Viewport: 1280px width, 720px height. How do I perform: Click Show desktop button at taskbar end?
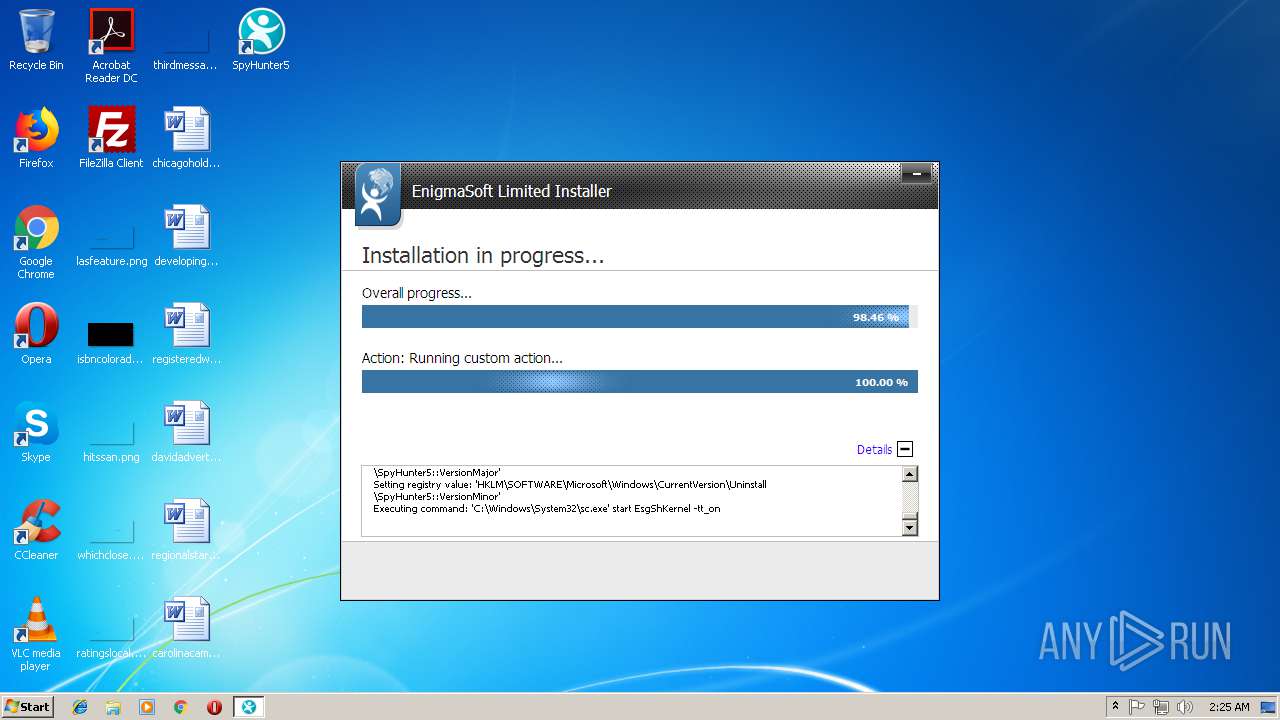click(x=1270, y=707)
